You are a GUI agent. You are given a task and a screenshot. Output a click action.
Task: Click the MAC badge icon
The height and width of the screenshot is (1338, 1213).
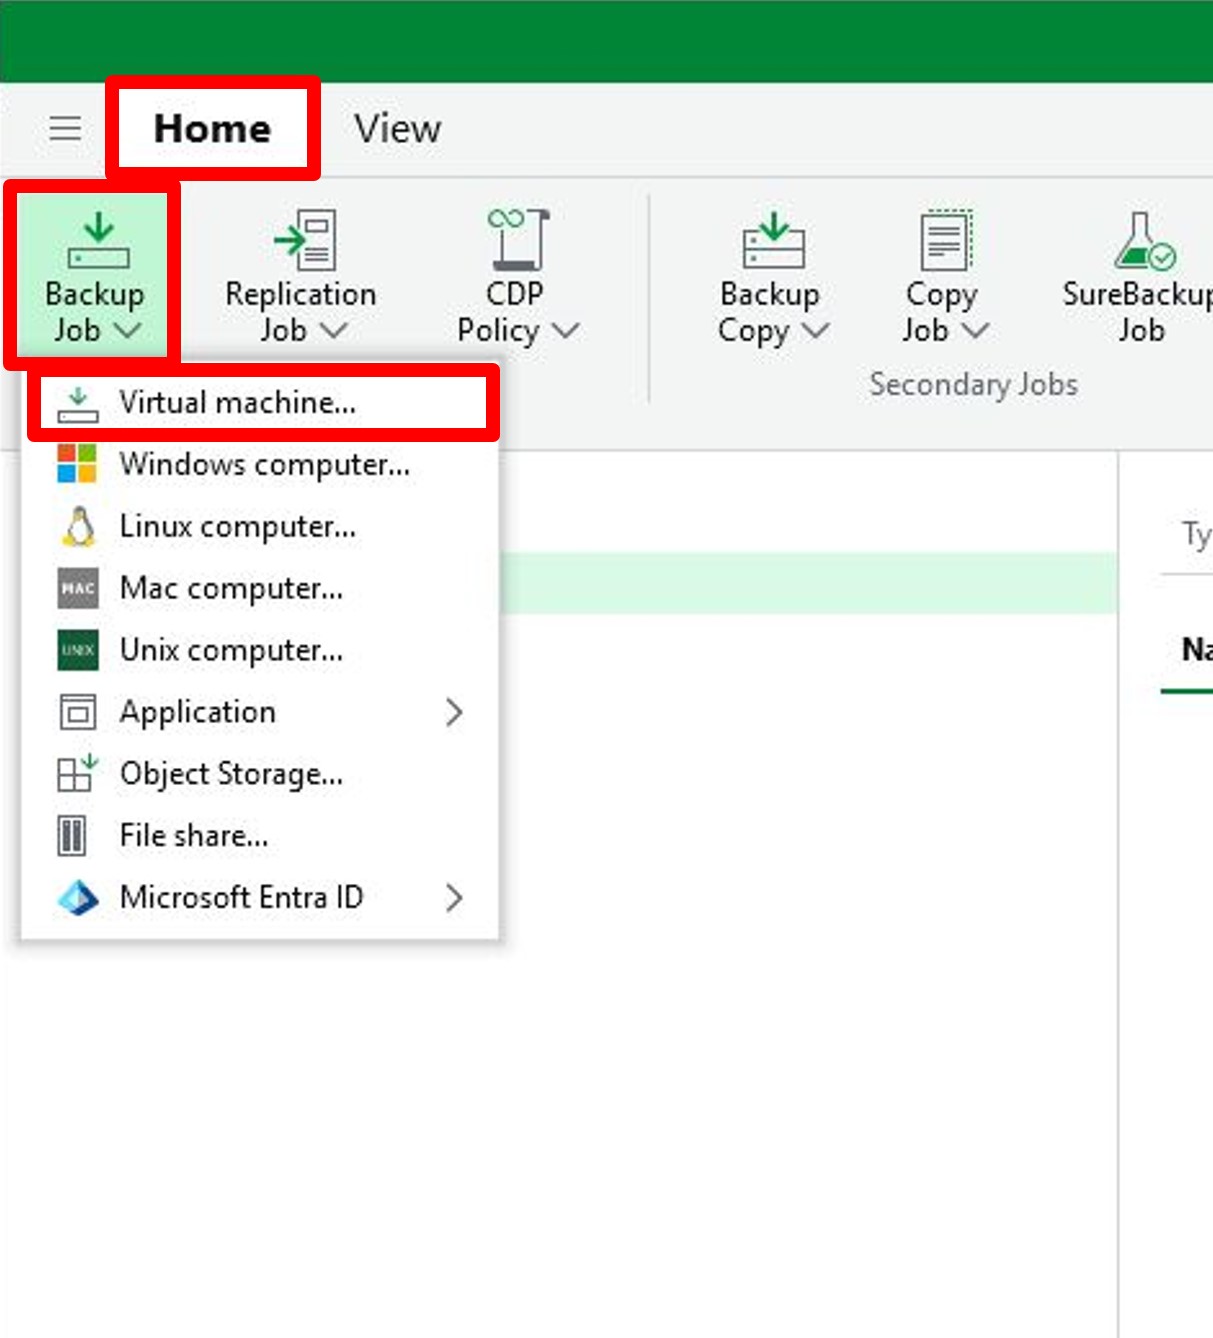(x=77, y=588)
